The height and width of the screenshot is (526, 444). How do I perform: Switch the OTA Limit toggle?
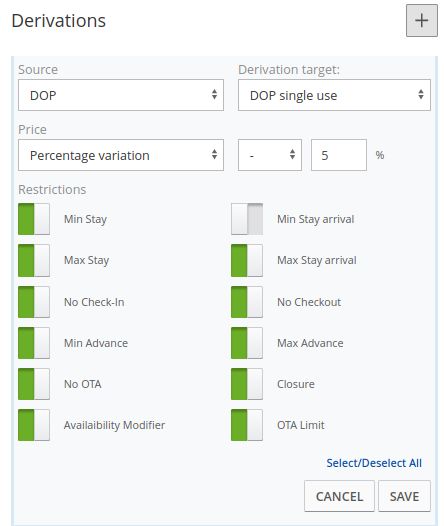tap(247, 425)
